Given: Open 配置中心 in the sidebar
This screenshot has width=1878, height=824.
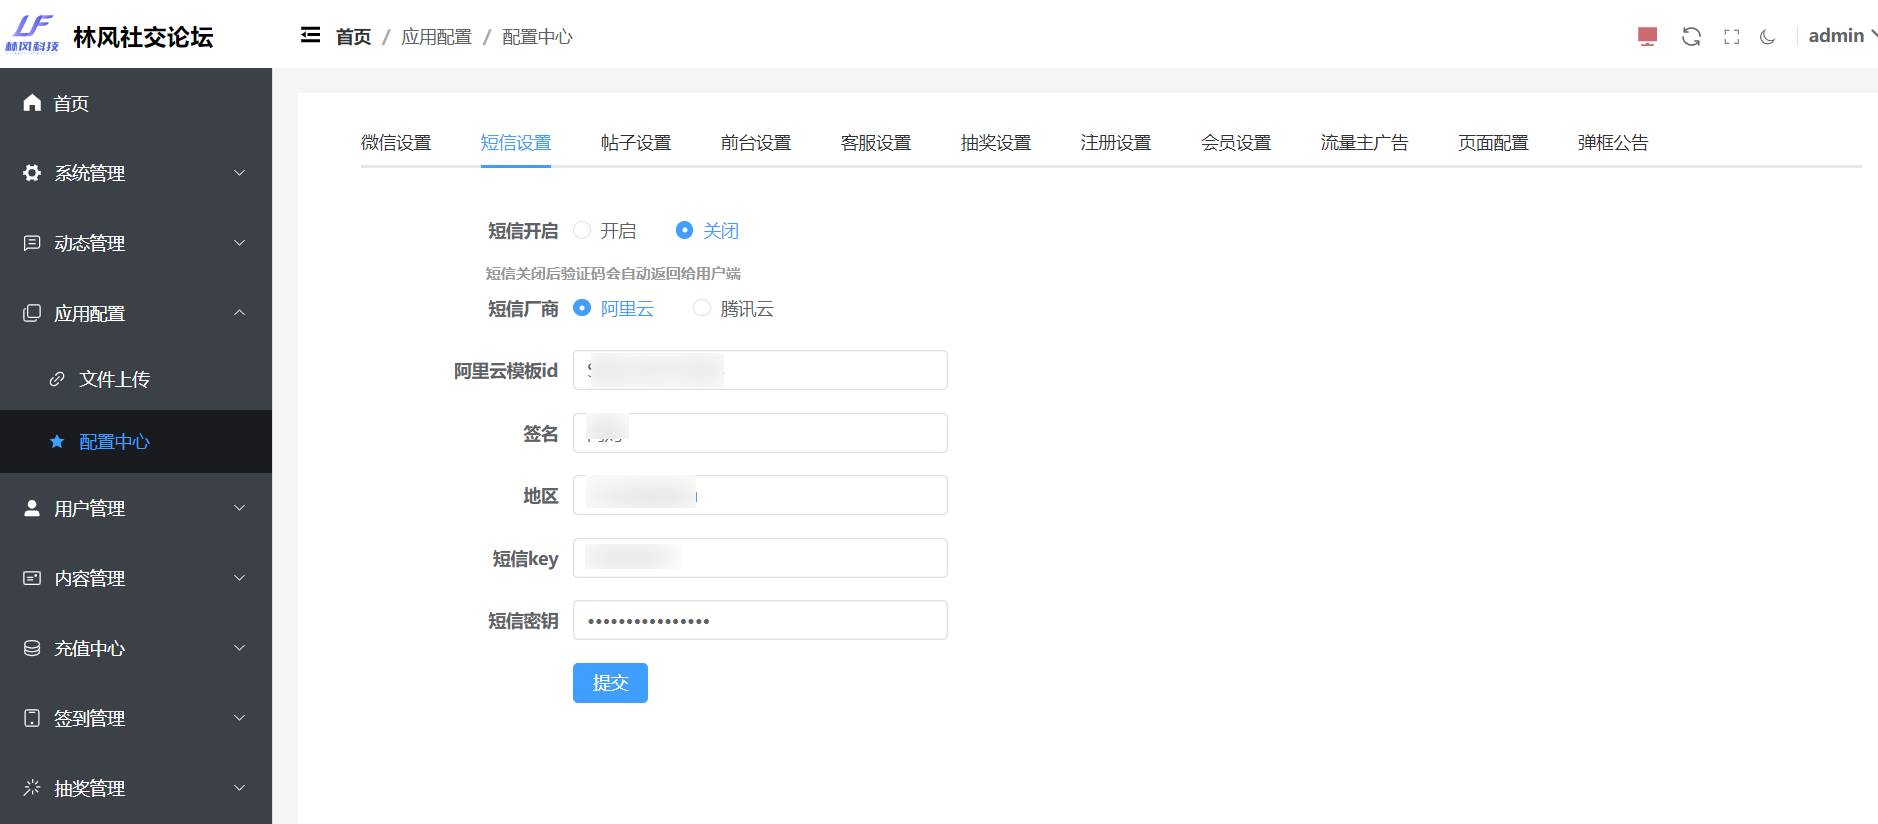Looking at the screenshot, I should pos(136,441).
